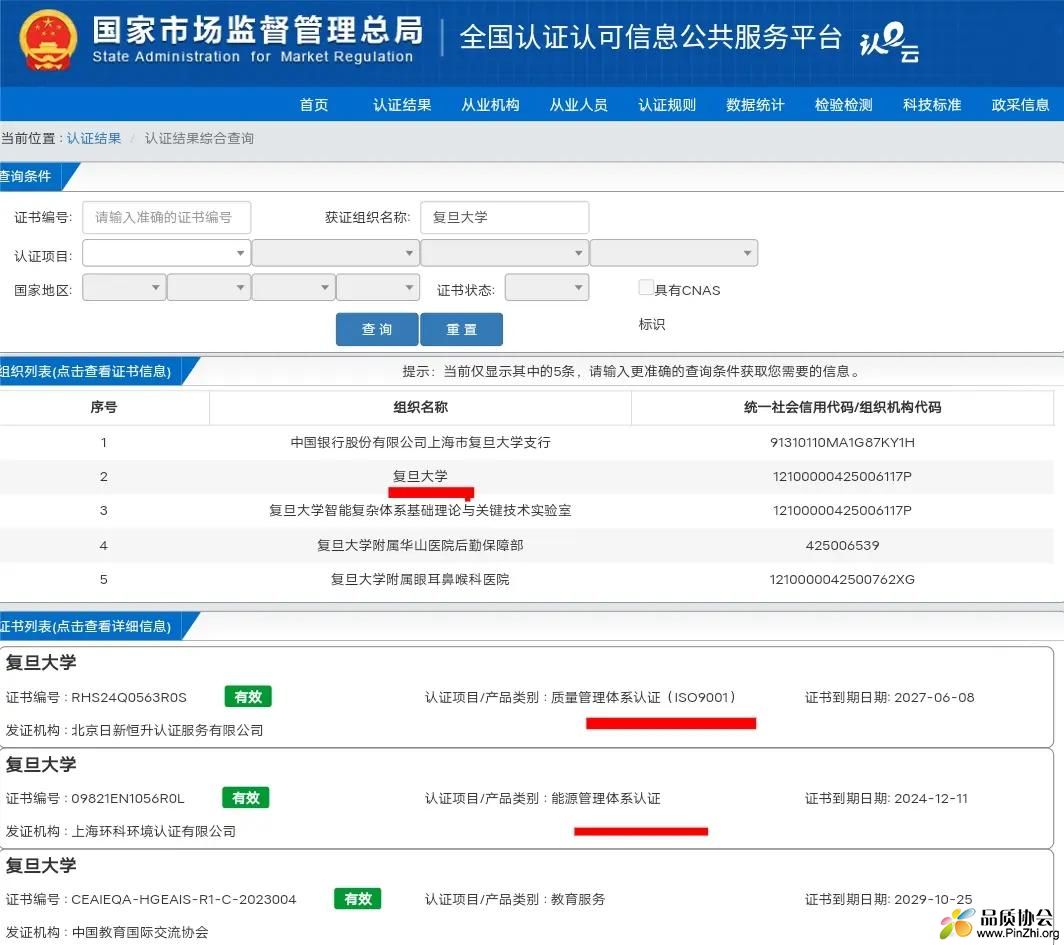
Task: Expand the second 国家地区 dropdown
Action: click(209, 288)
